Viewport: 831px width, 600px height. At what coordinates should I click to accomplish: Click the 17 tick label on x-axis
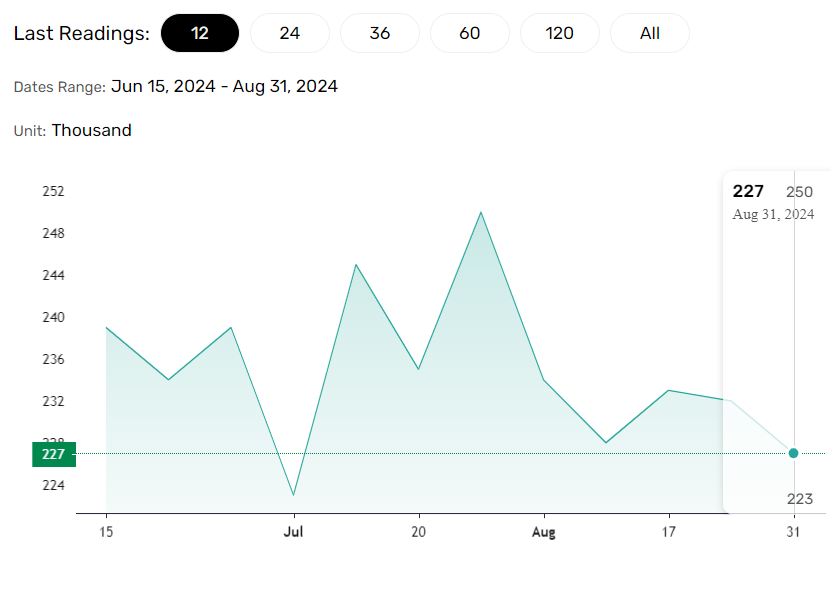point(669,532)
